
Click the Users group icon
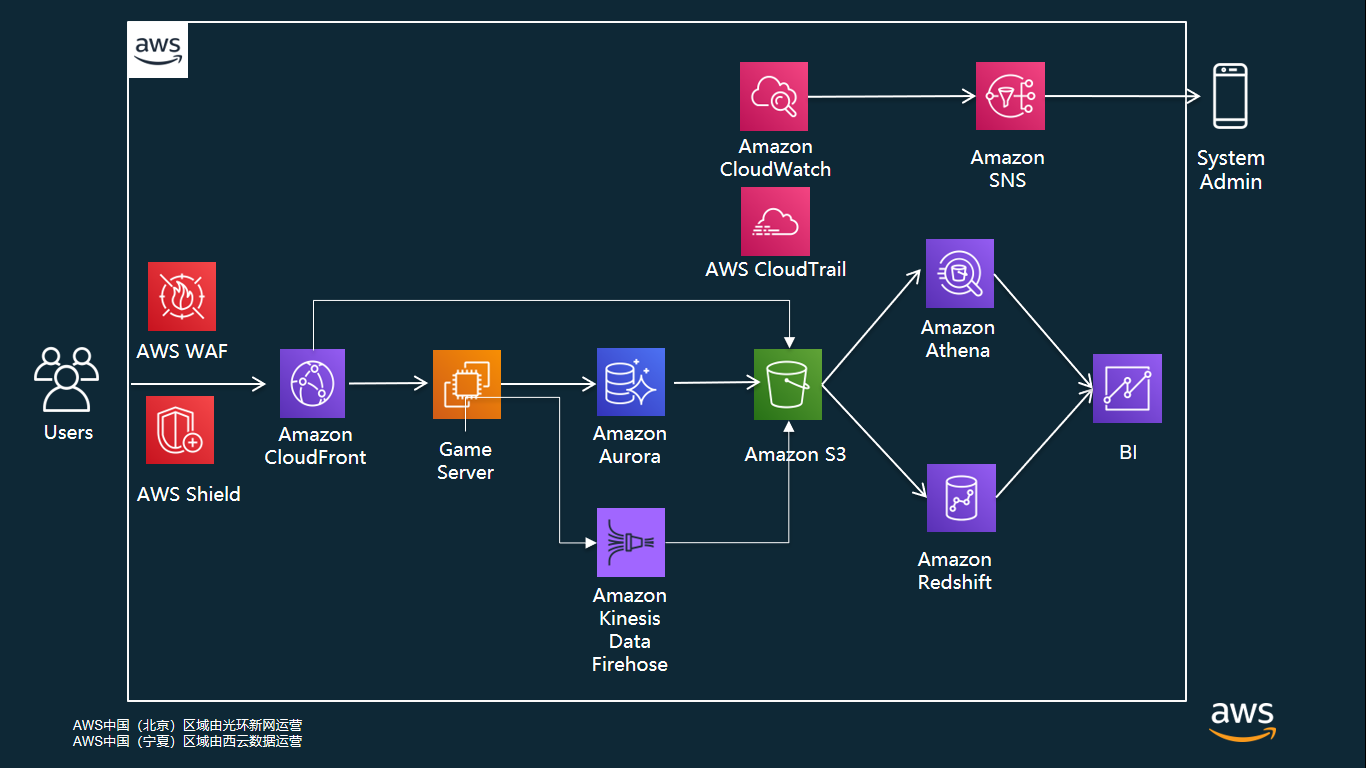click(x=67, y=379)
